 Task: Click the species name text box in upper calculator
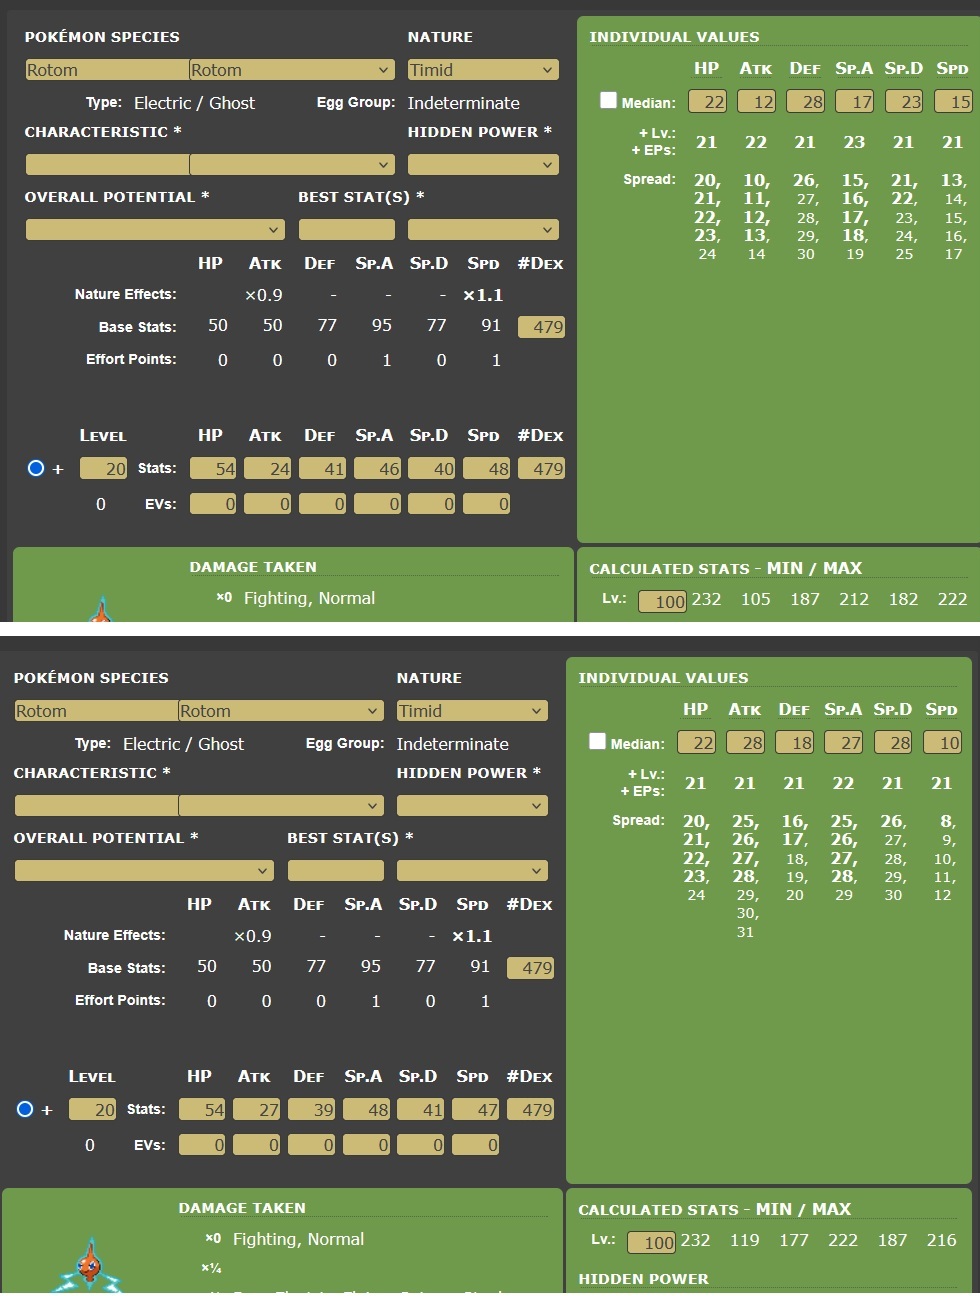coord(107,70)
